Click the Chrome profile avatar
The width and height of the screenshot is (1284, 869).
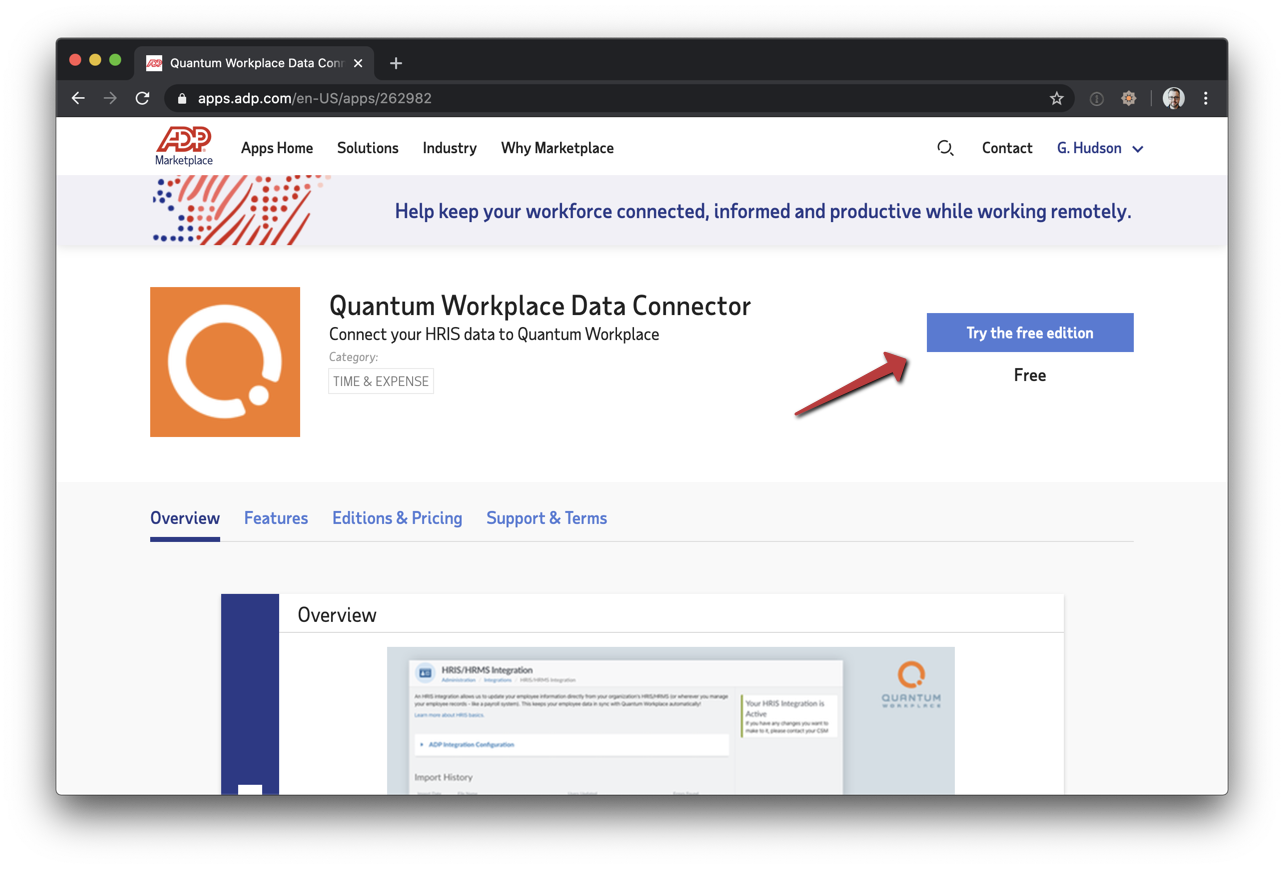click(1172, 98)
